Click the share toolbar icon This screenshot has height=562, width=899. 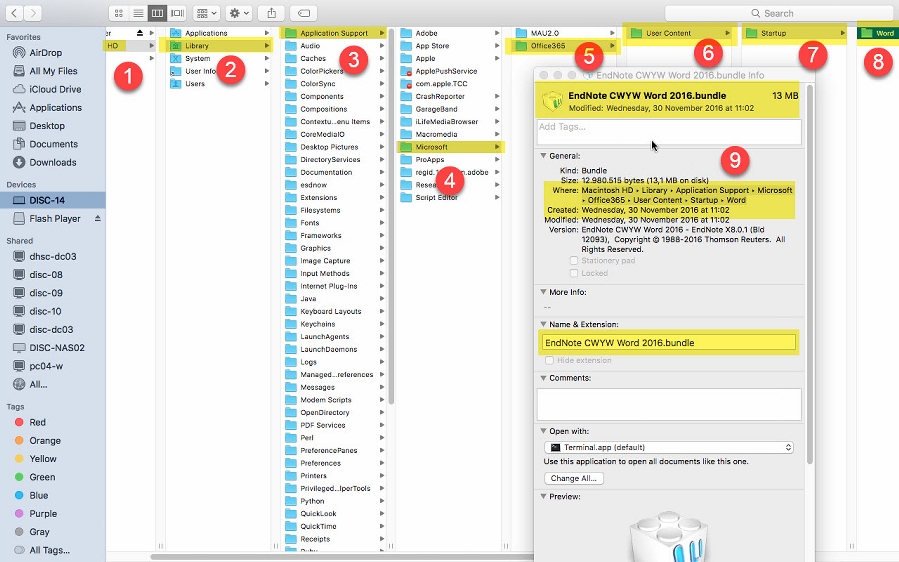tap(272, 13)
